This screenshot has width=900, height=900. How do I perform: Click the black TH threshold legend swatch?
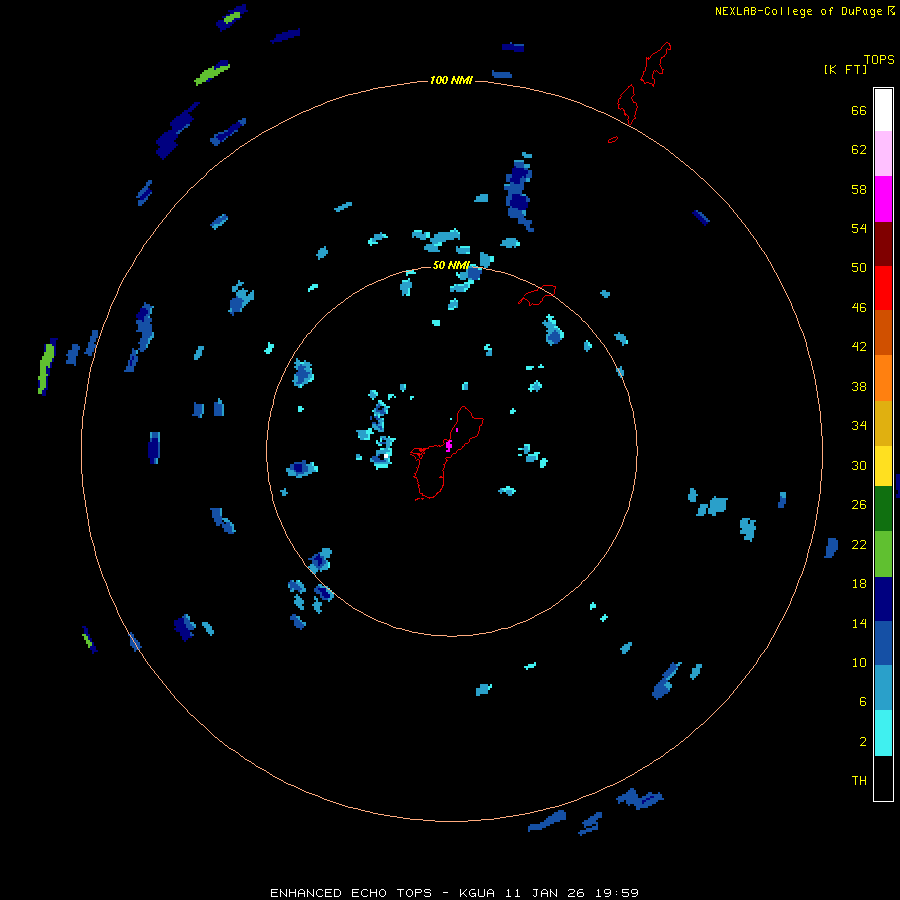point(883,778)
